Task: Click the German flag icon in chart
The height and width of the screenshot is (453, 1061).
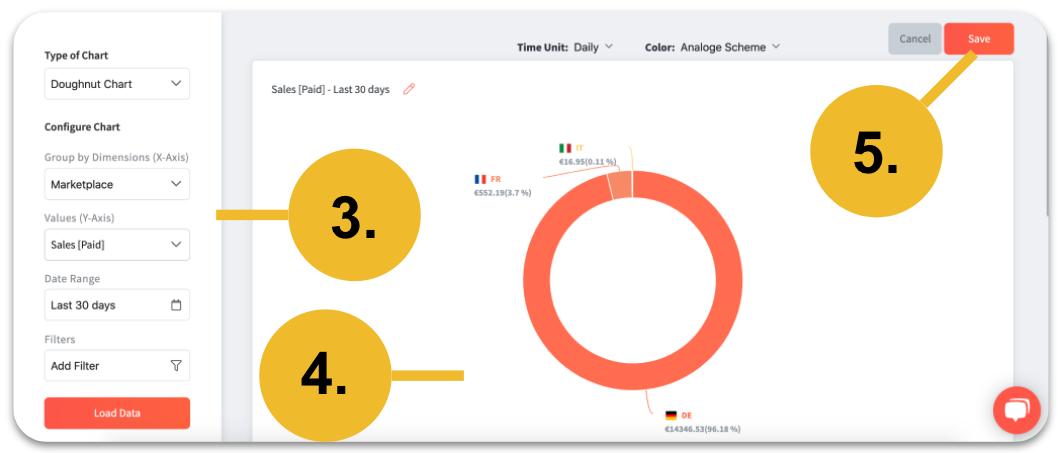Action: tap(671, 415)
